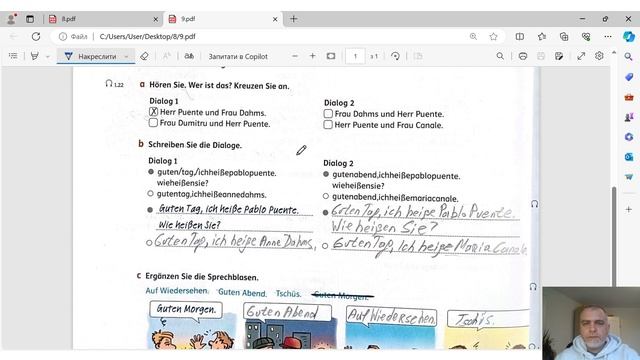Image resolution: width=640 pixels, height=360 pixels.
Task: Open sidebar Tools briefcase
Action: click(629, 97)
